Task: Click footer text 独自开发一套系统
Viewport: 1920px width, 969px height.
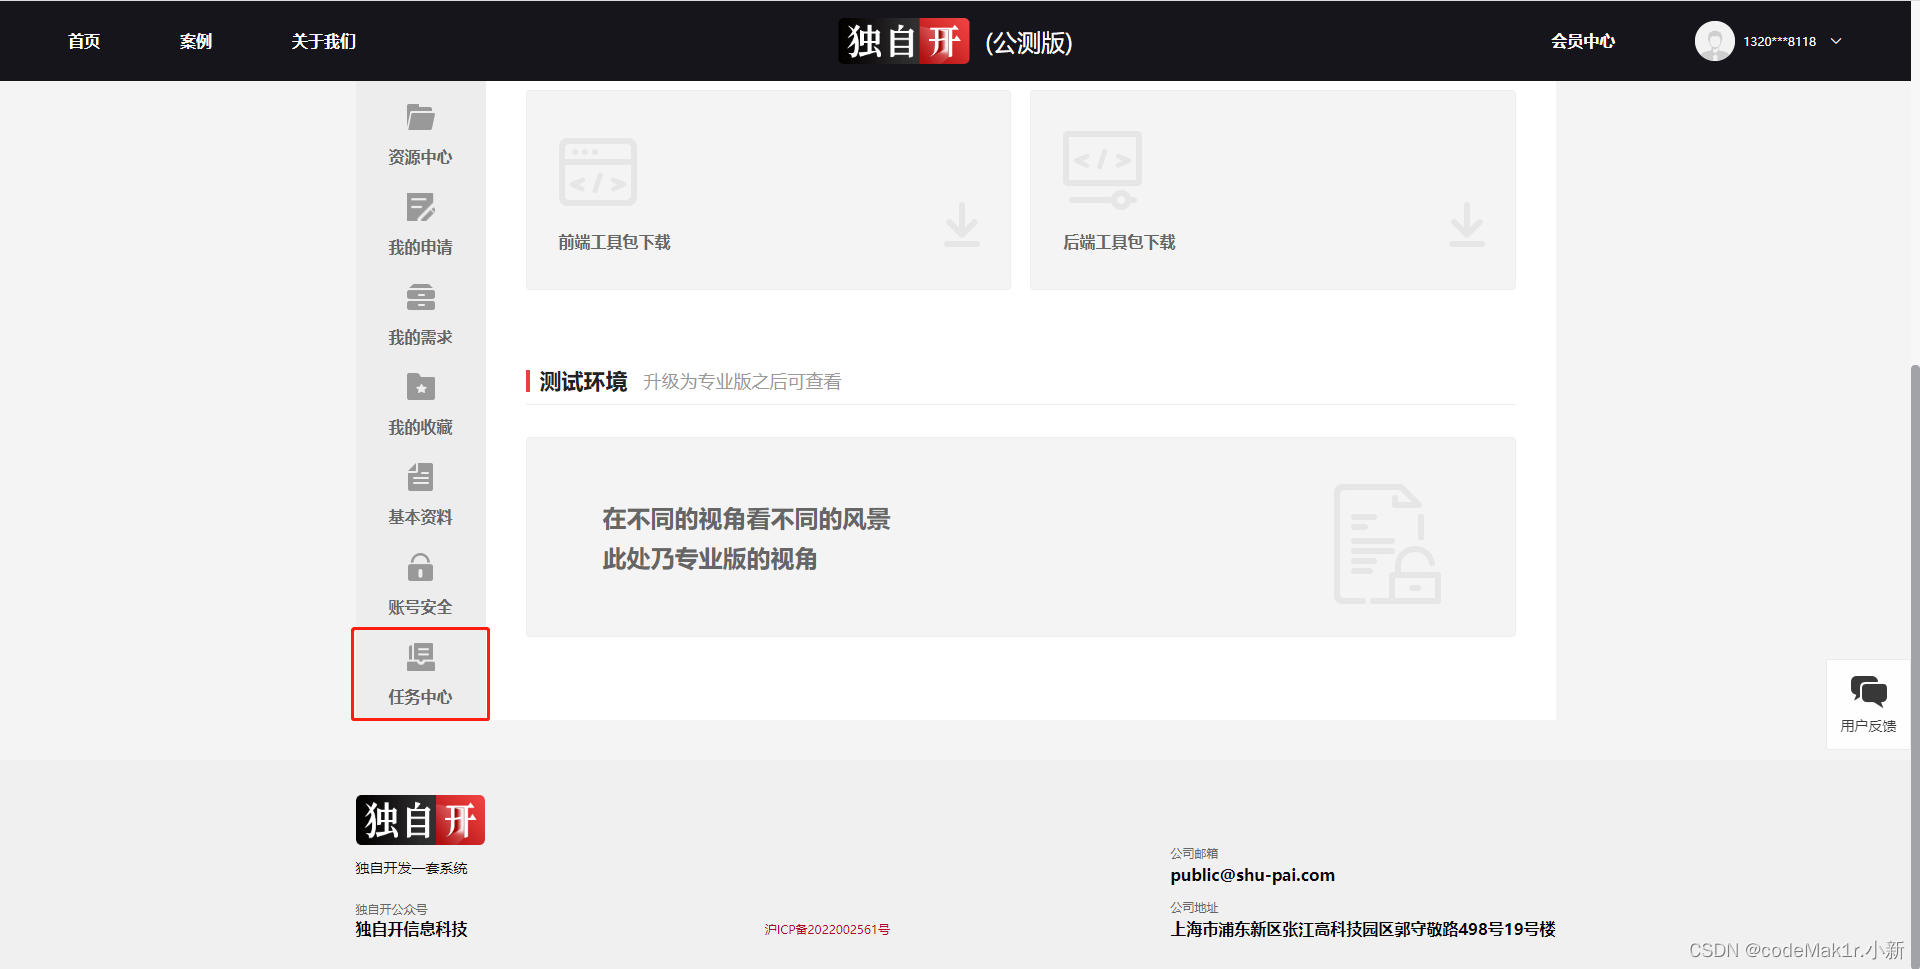Action: (x=411, y=868)
